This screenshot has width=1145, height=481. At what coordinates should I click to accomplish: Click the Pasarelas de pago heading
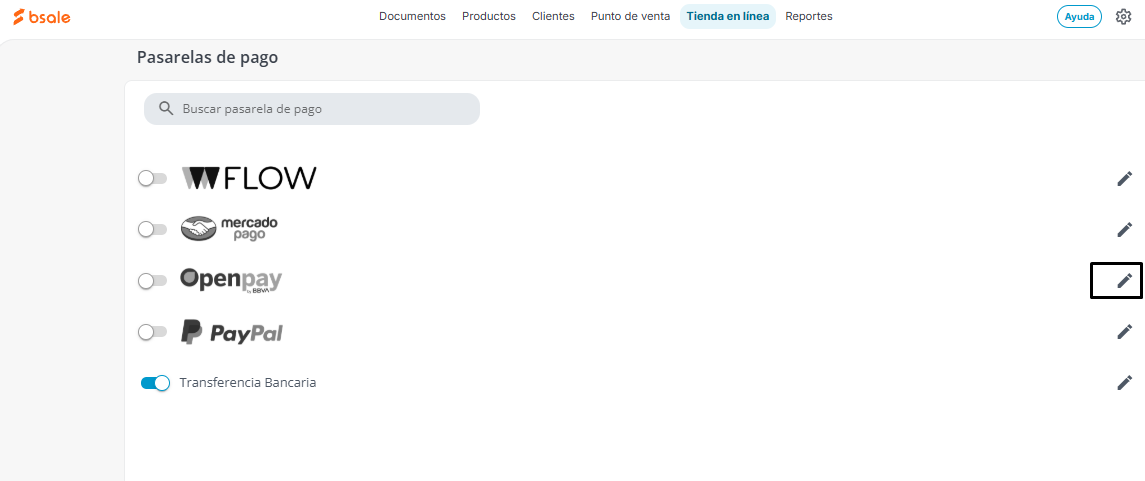tap(207, 58)
